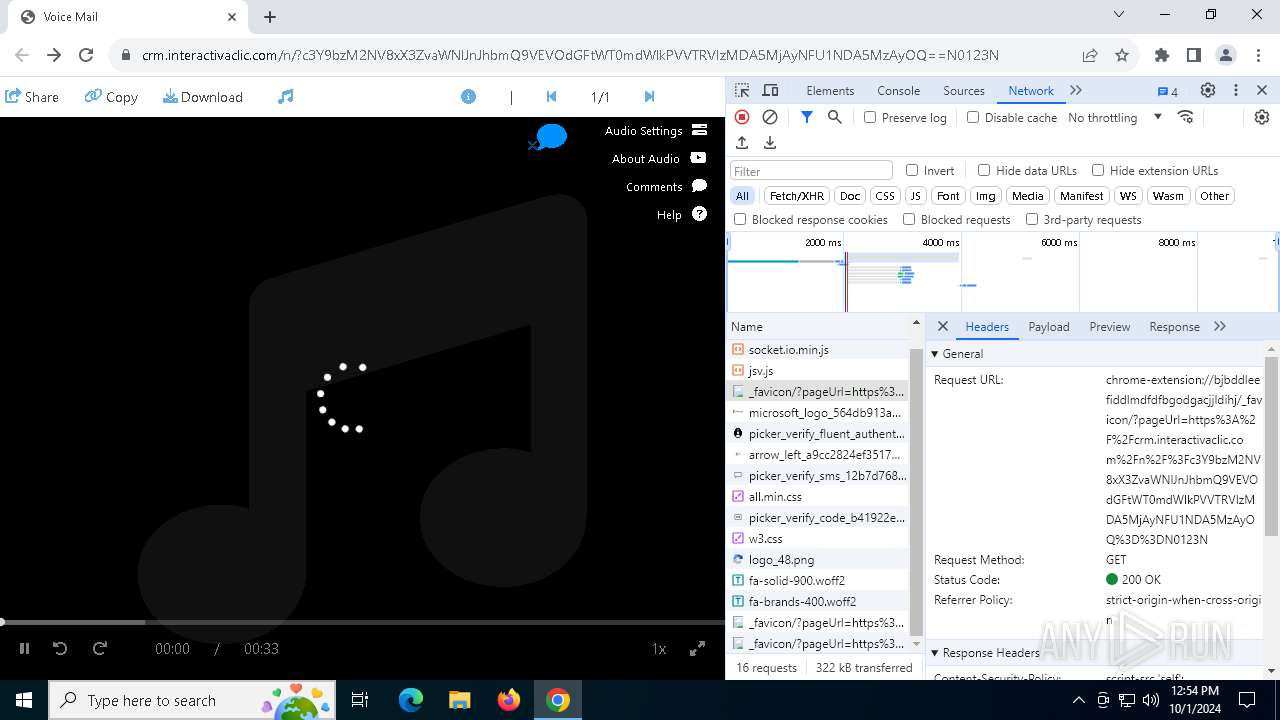Click the network Filter input field
The width and height of the screenshot is (1280, 720).
click(x=811, y=171)
